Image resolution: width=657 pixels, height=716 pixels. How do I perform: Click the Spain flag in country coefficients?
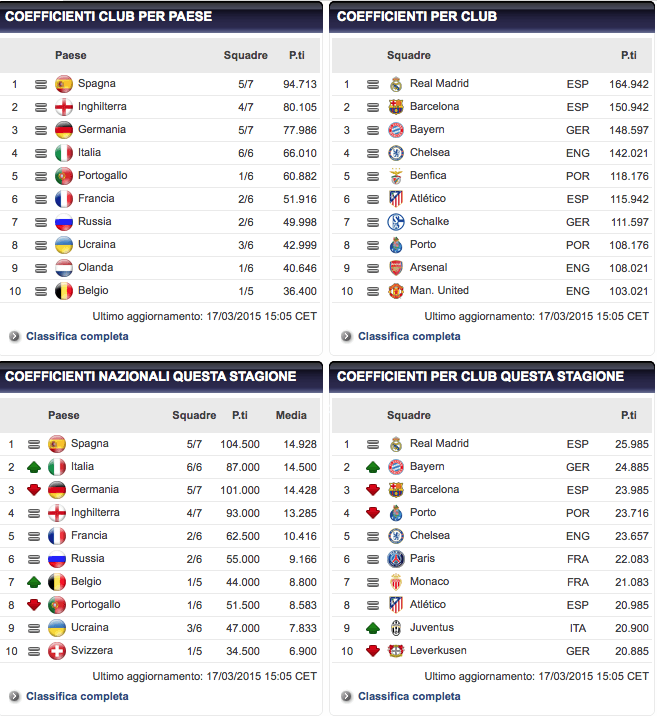point(64,84)
